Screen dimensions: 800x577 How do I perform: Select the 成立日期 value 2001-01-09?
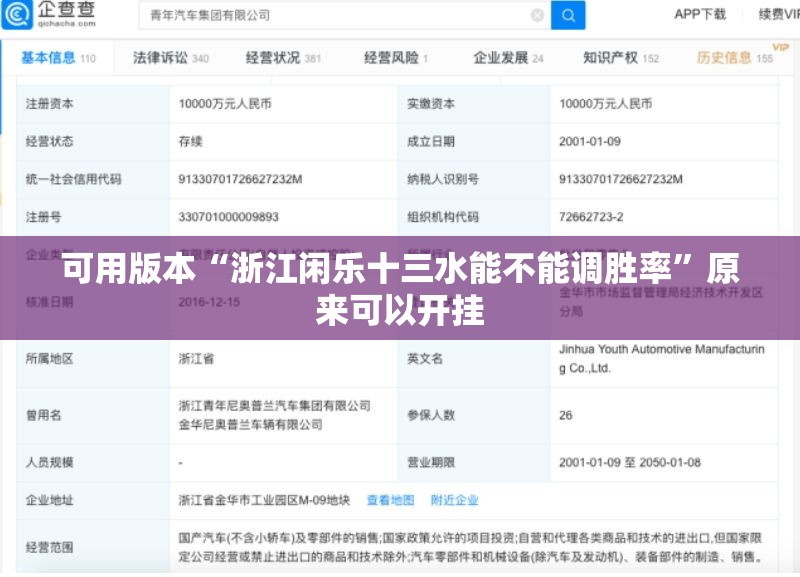point(590,141)
